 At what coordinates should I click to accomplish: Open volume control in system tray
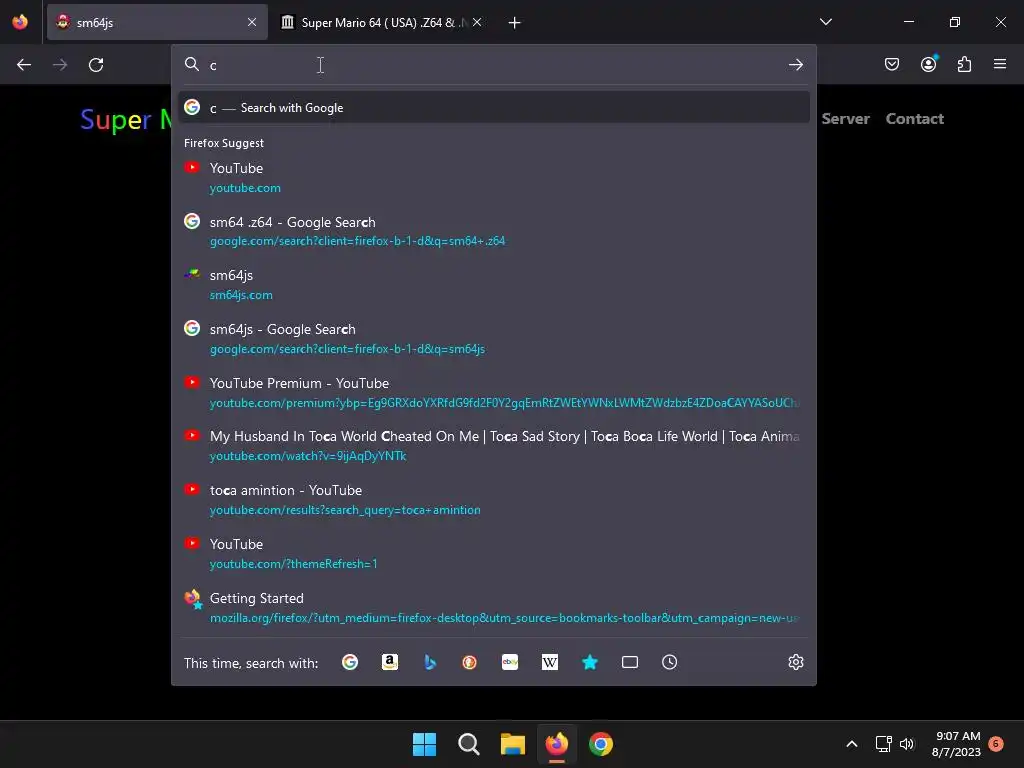pos(907,744)
